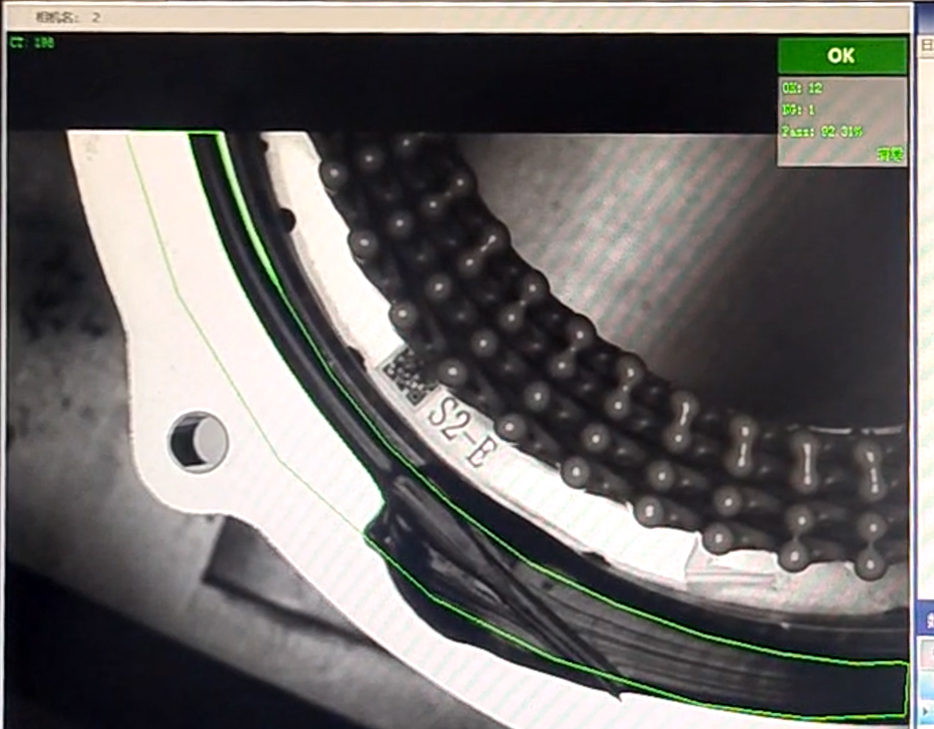The height and width of the screenshot is (729, 934).
Task: Select the OK: 12 count readout
Action: [x=802, y=89]
